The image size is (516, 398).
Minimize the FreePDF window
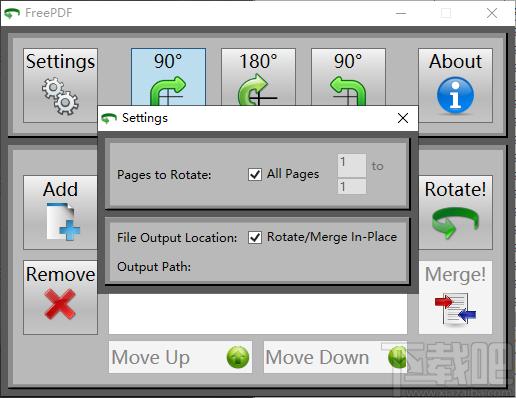coord(401,13)
